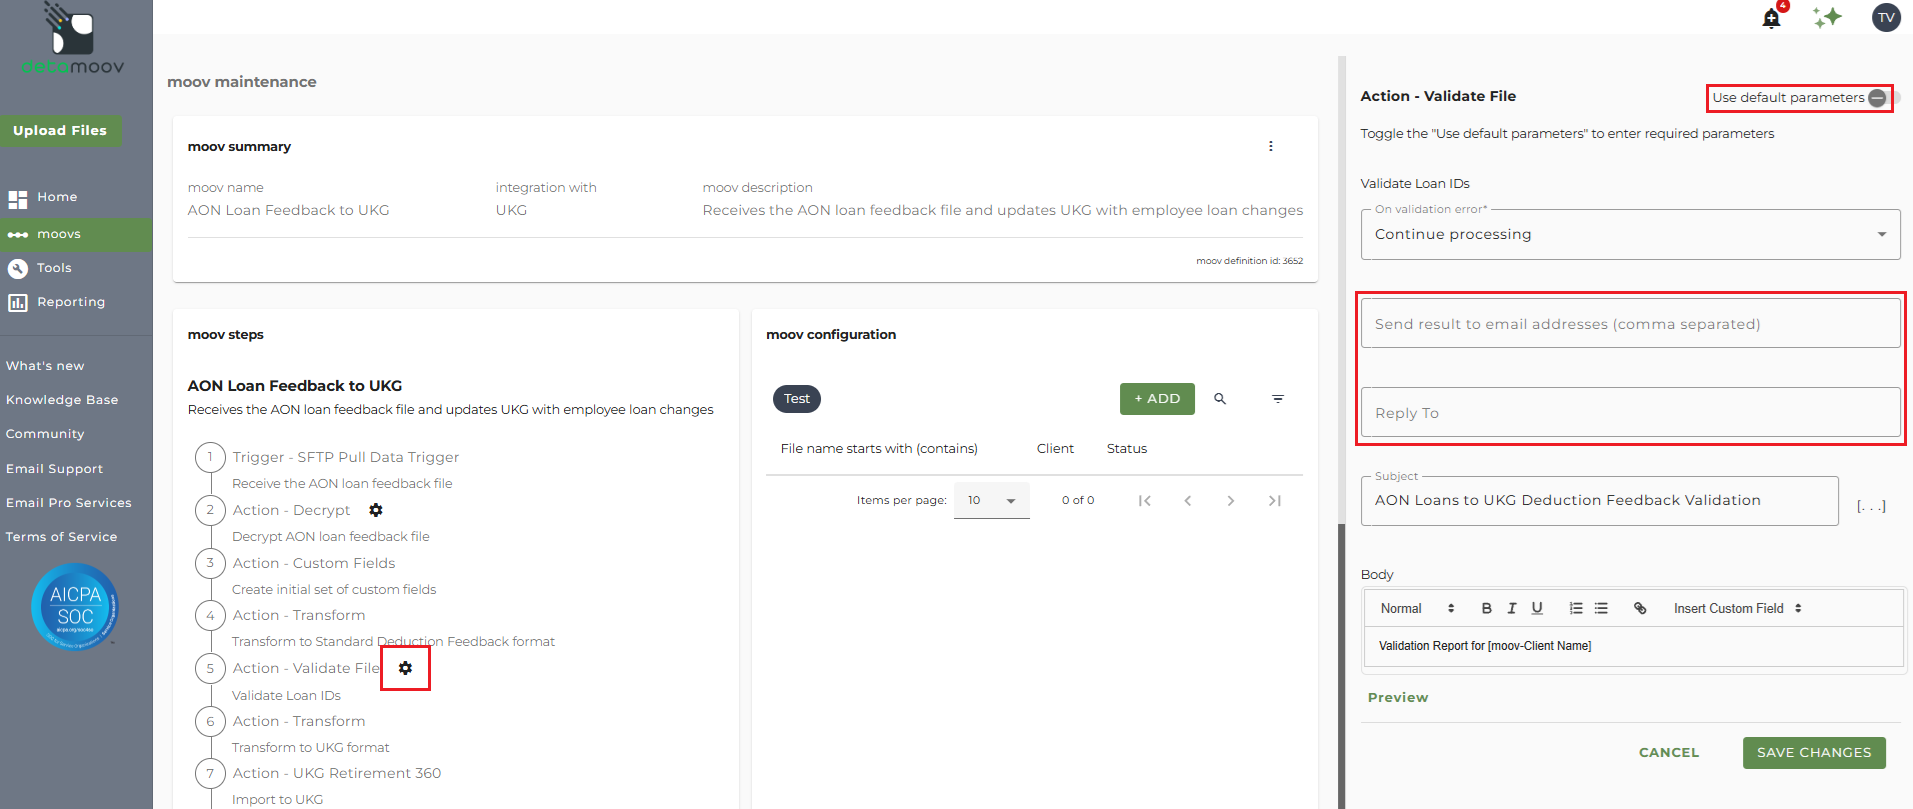Focus the Reply To field
The height and width of the screenshot is (809, 1913).
(x=1630, y=413)
